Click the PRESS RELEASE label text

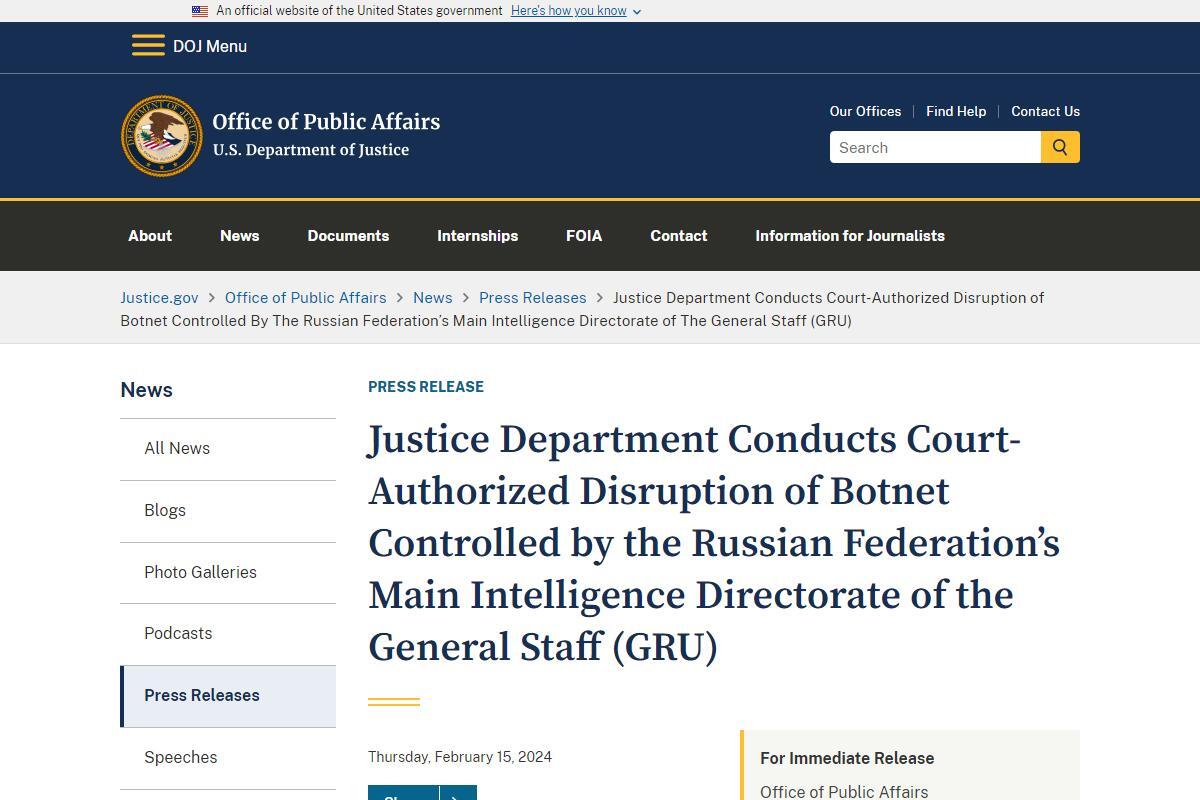[x=426, y=387]
